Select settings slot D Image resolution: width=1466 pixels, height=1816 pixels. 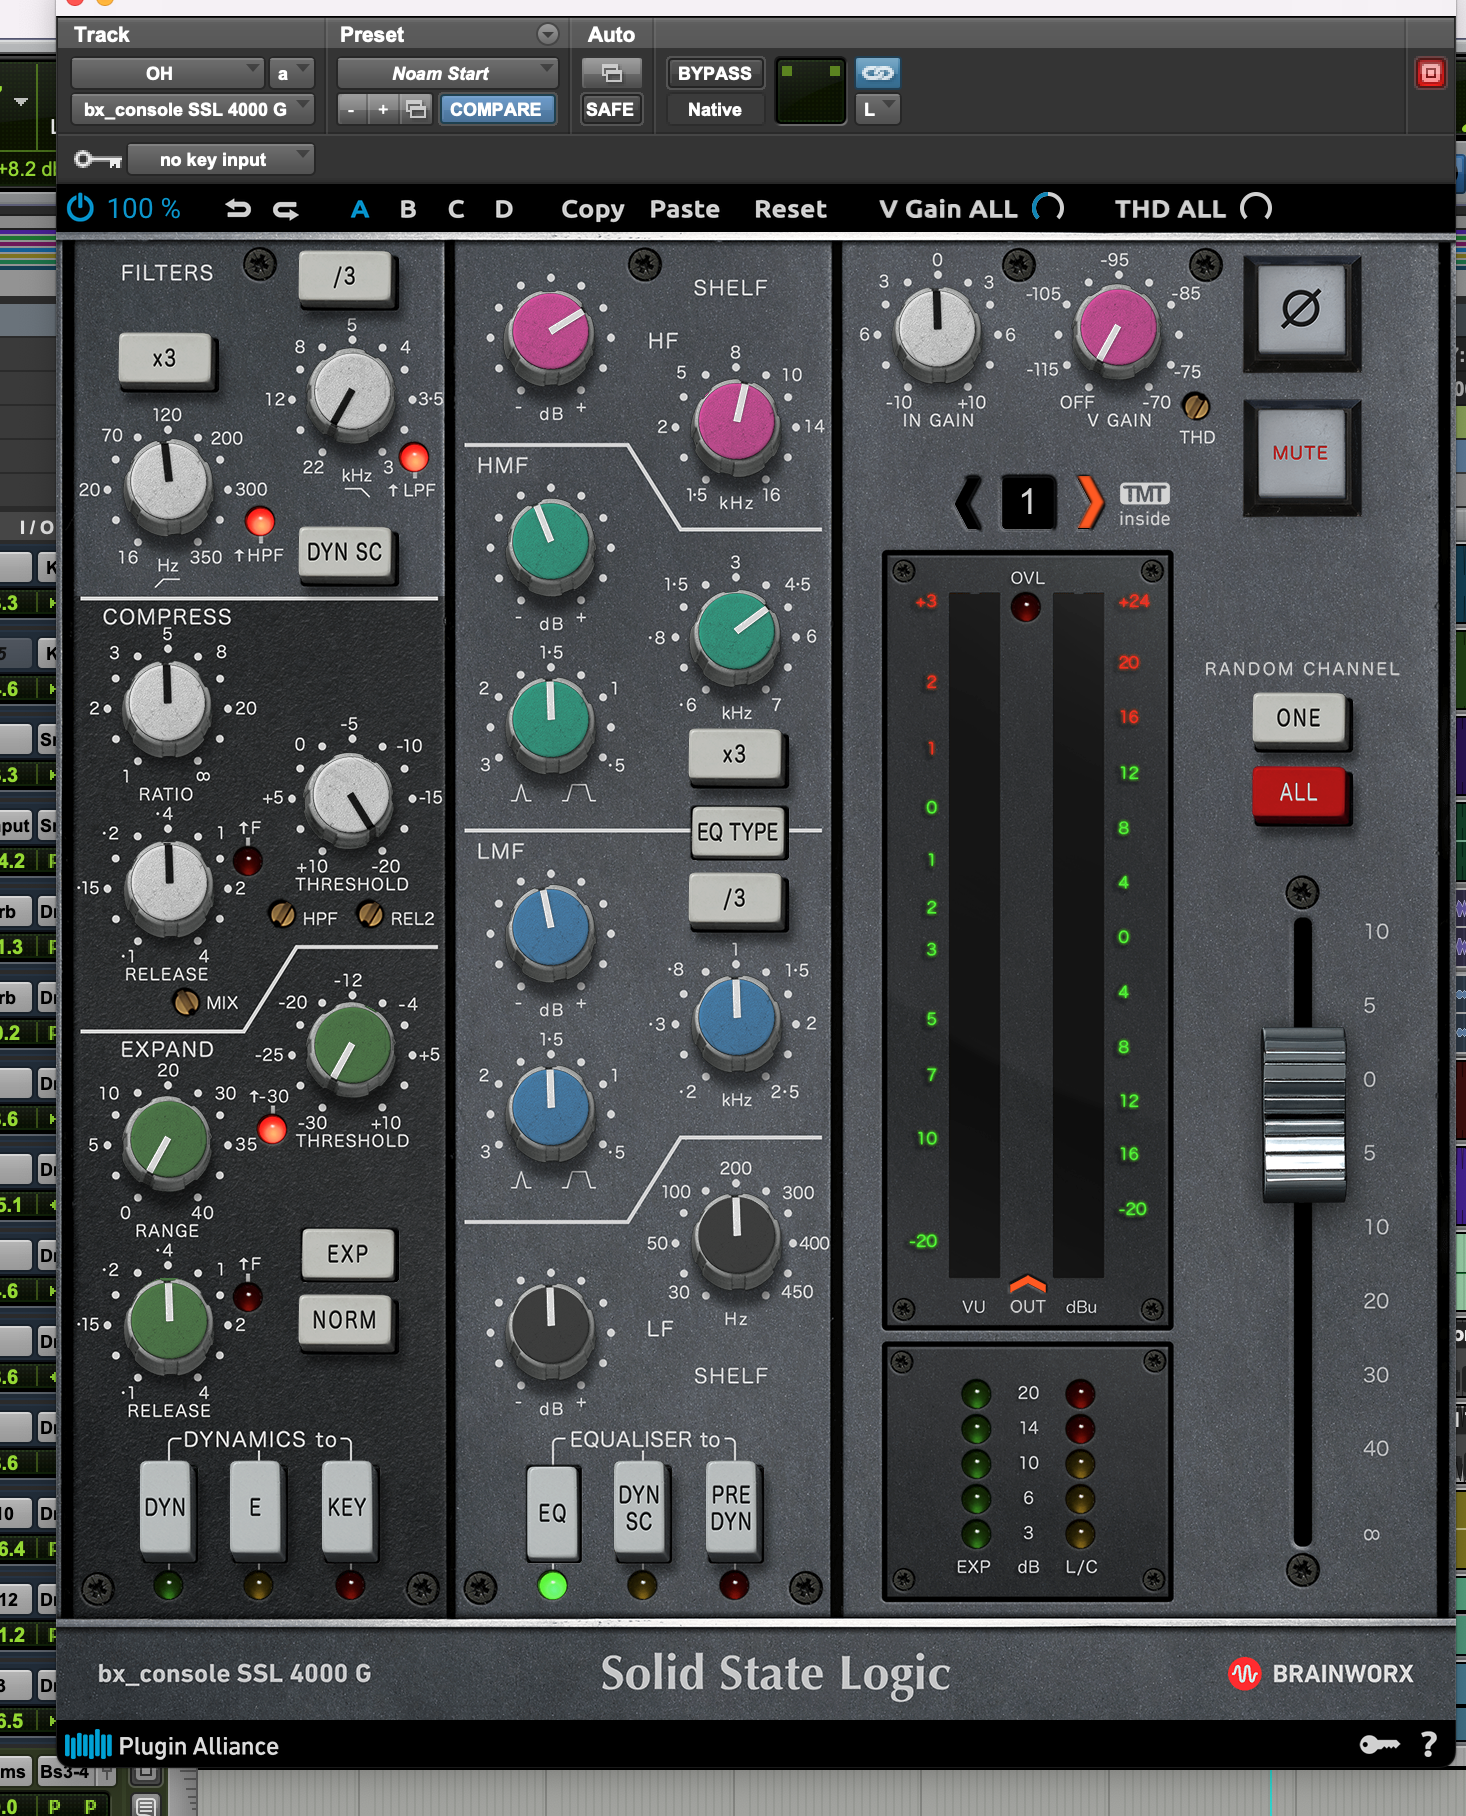click(x=504, y=209)
